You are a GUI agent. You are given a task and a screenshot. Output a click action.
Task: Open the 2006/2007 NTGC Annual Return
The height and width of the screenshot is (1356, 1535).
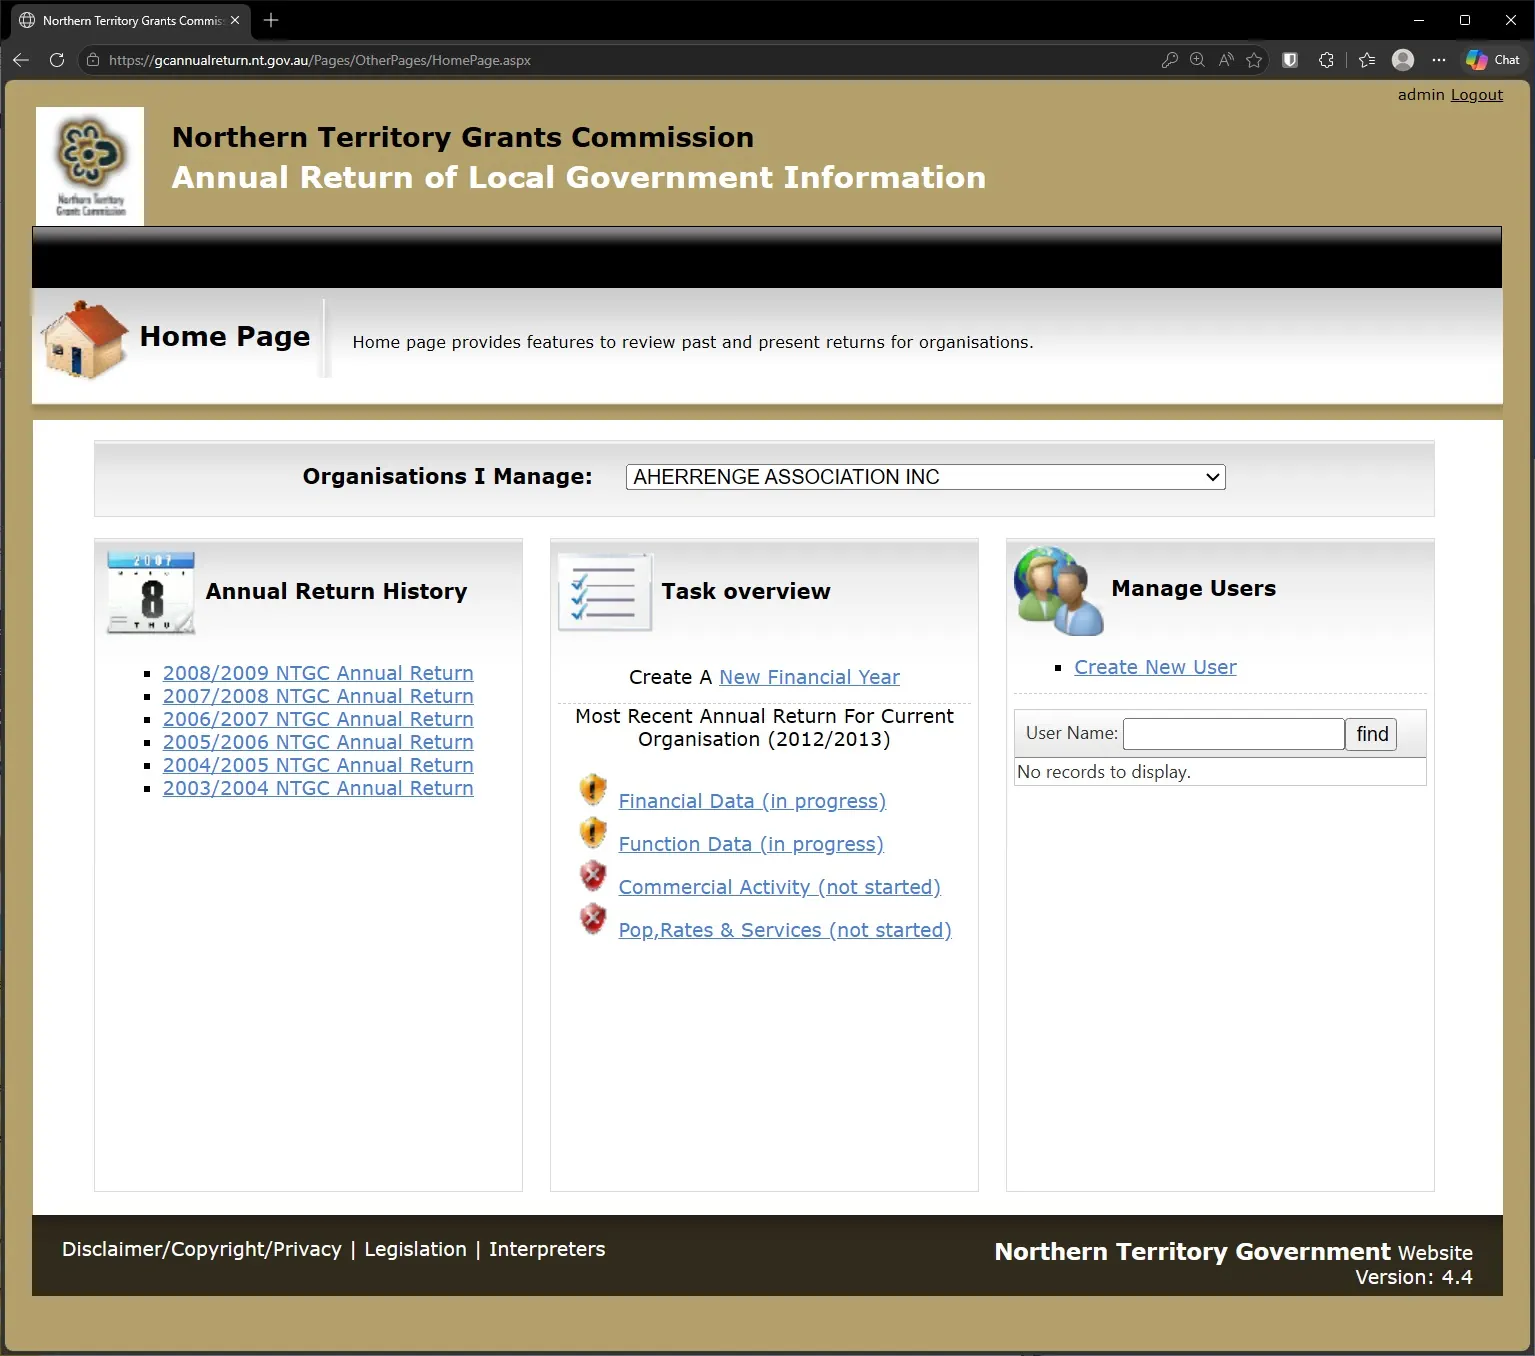(318, 719)
